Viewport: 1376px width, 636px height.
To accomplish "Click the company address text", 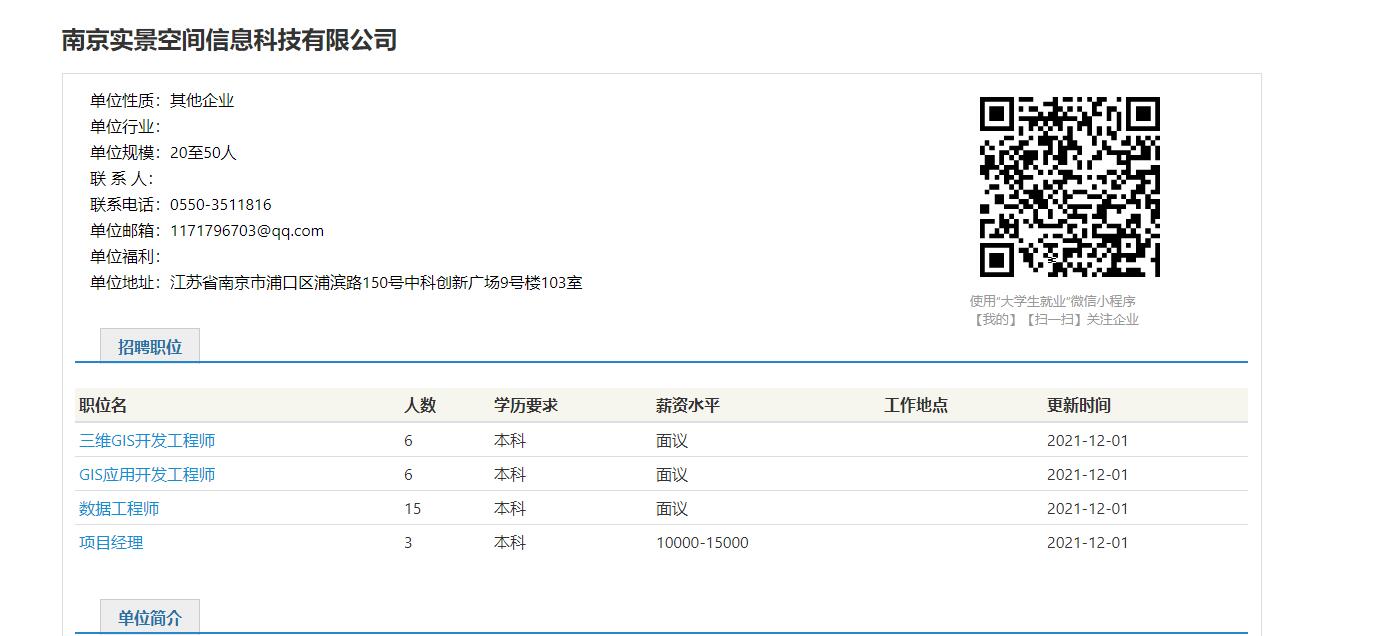I will coord(376,283).
